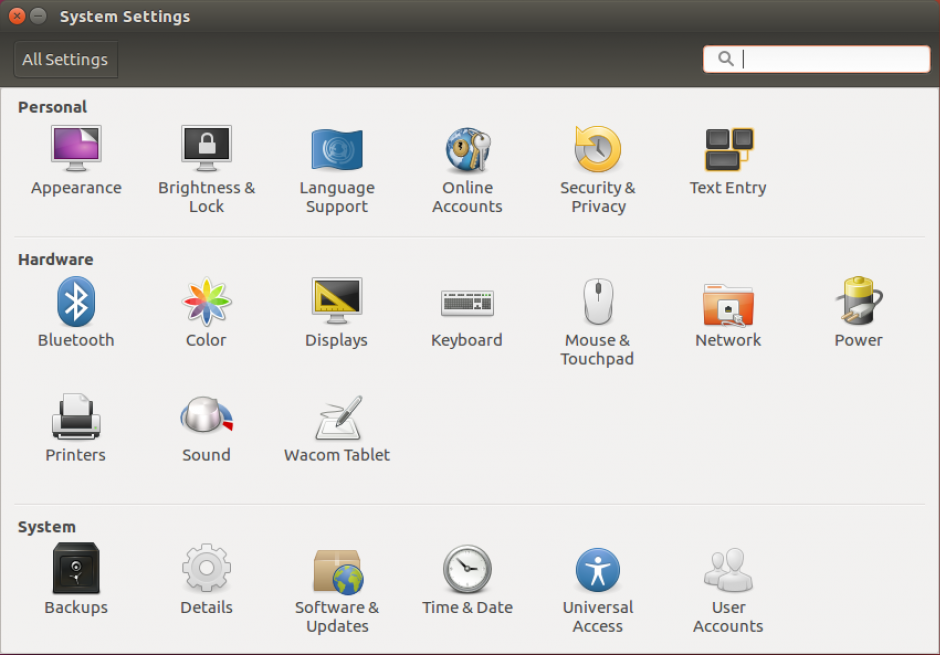Open Security & Privacy settings
The image size is (940, 655).
pyautogui.click(x=597, y=160)
